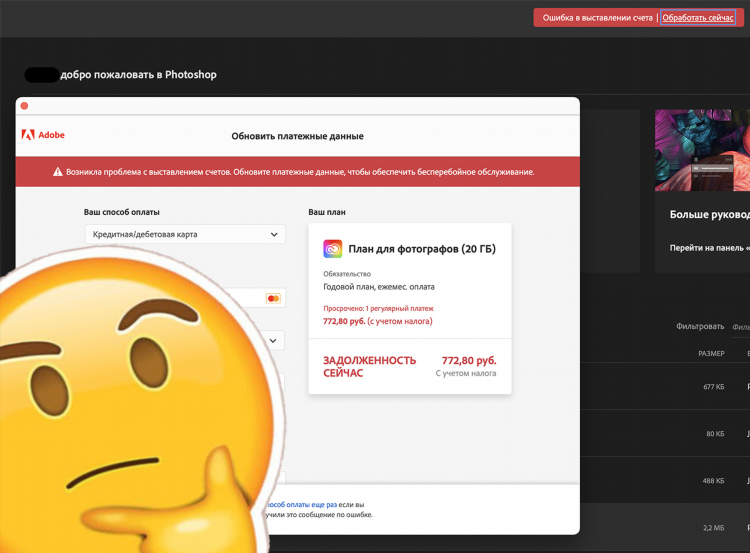Image resolution: width=750 pixels, height=553 pixels.
Task: Click the 'РАЗМЕР' column header
Action: click(x=711, y=354)
